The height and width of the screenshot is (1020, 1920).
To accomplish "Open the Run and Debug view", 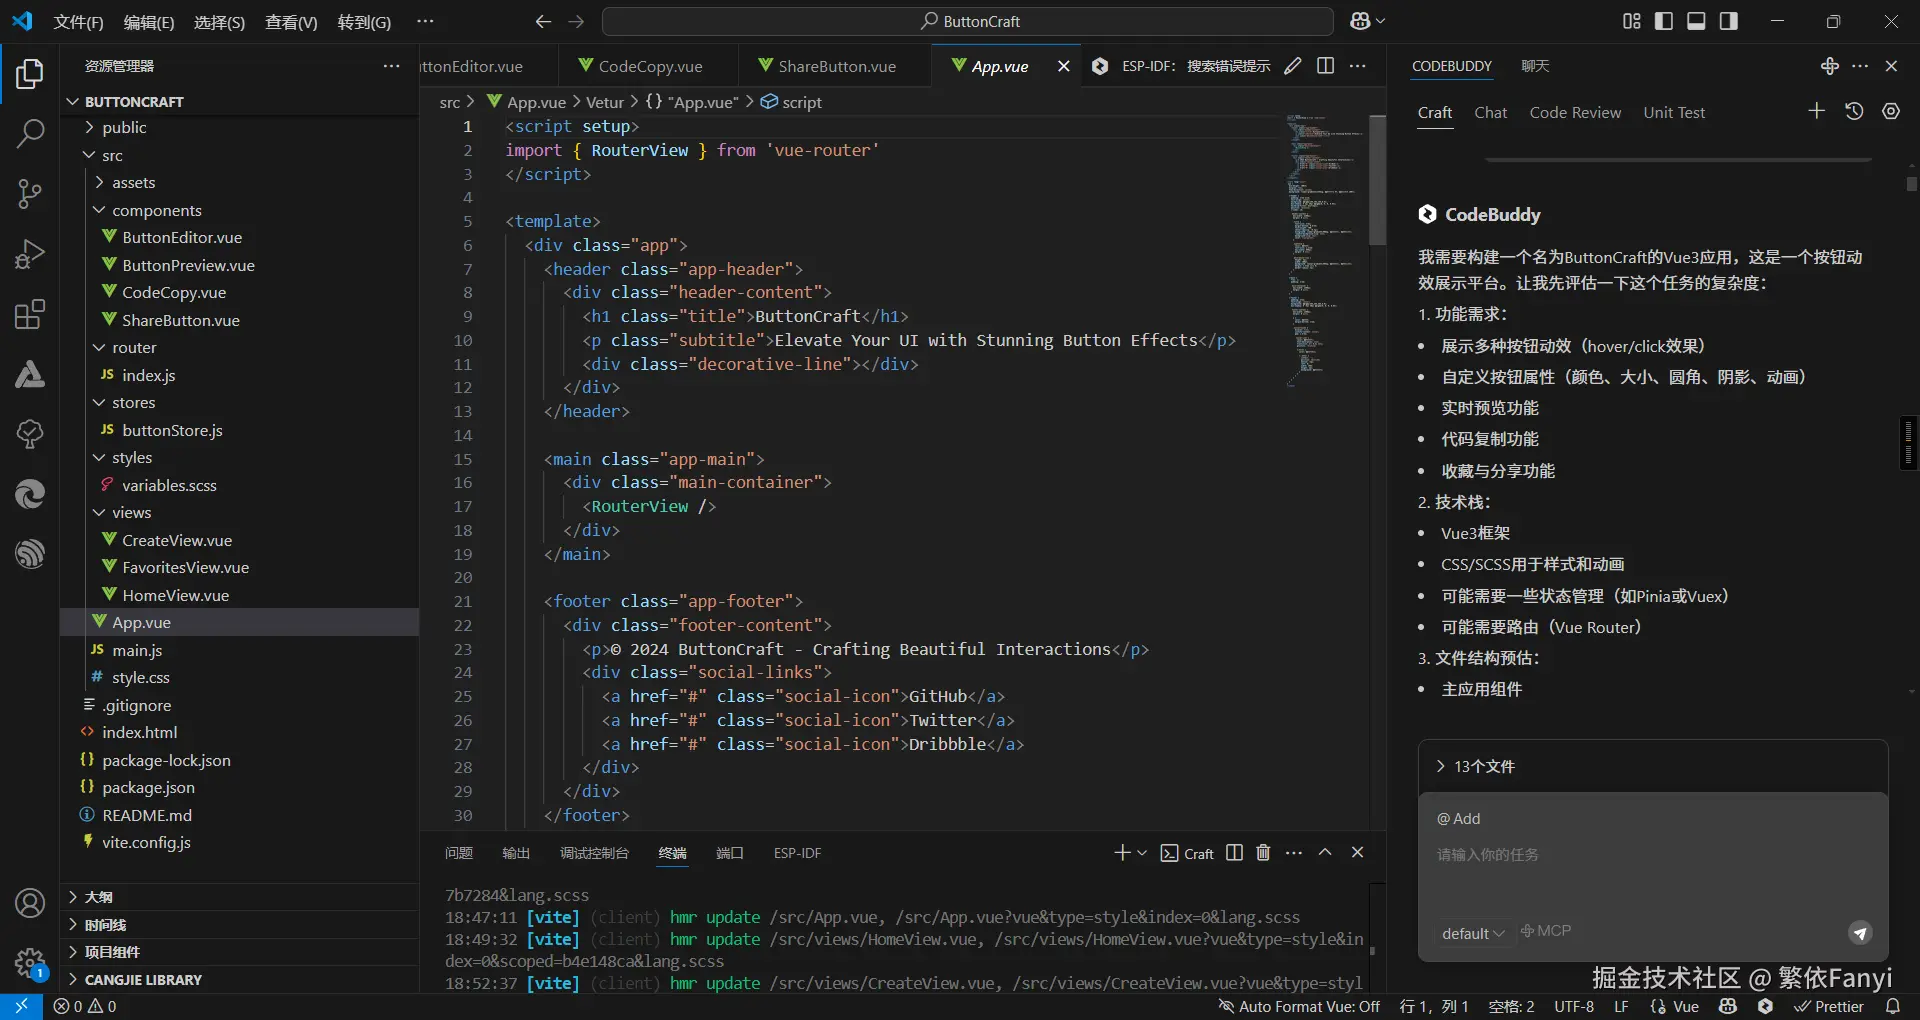I will [x=30, y=254].
